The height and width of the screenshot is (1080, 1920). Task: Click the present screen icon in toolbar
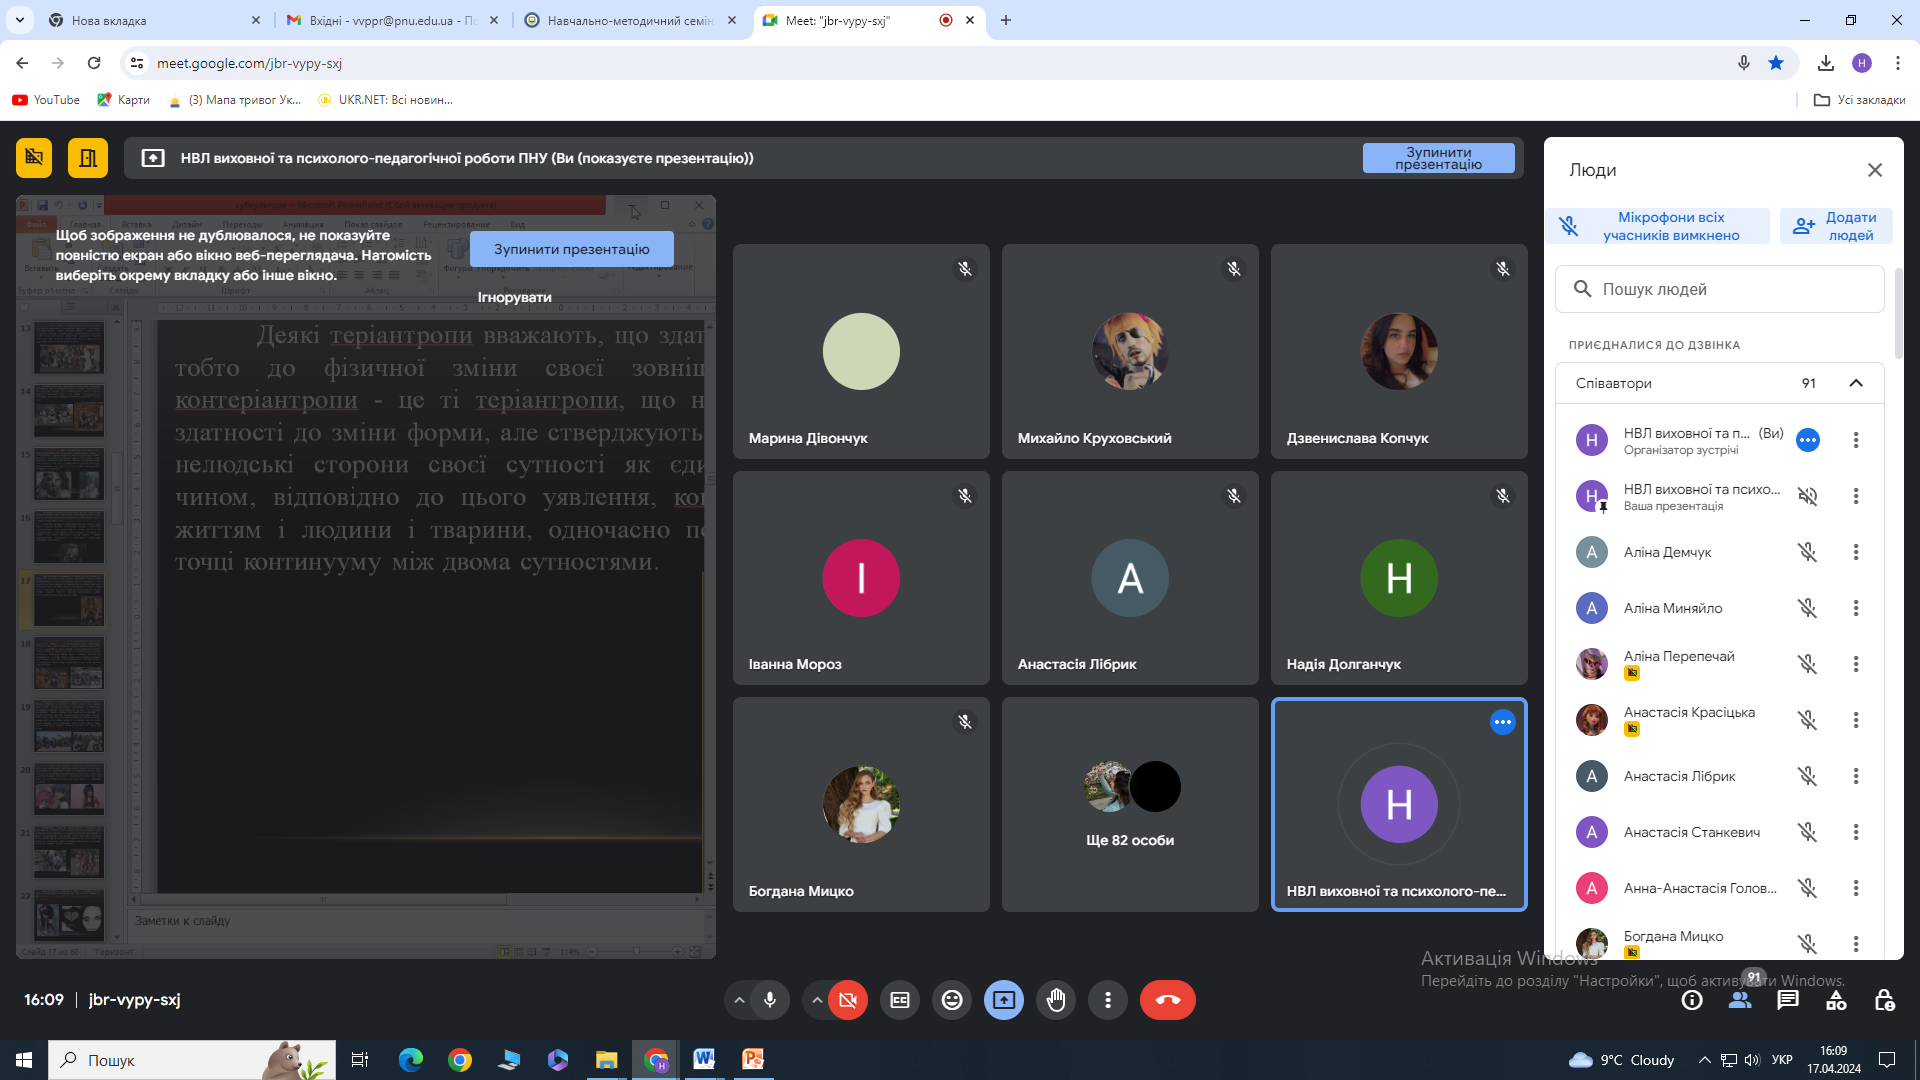point(1004,1000)
